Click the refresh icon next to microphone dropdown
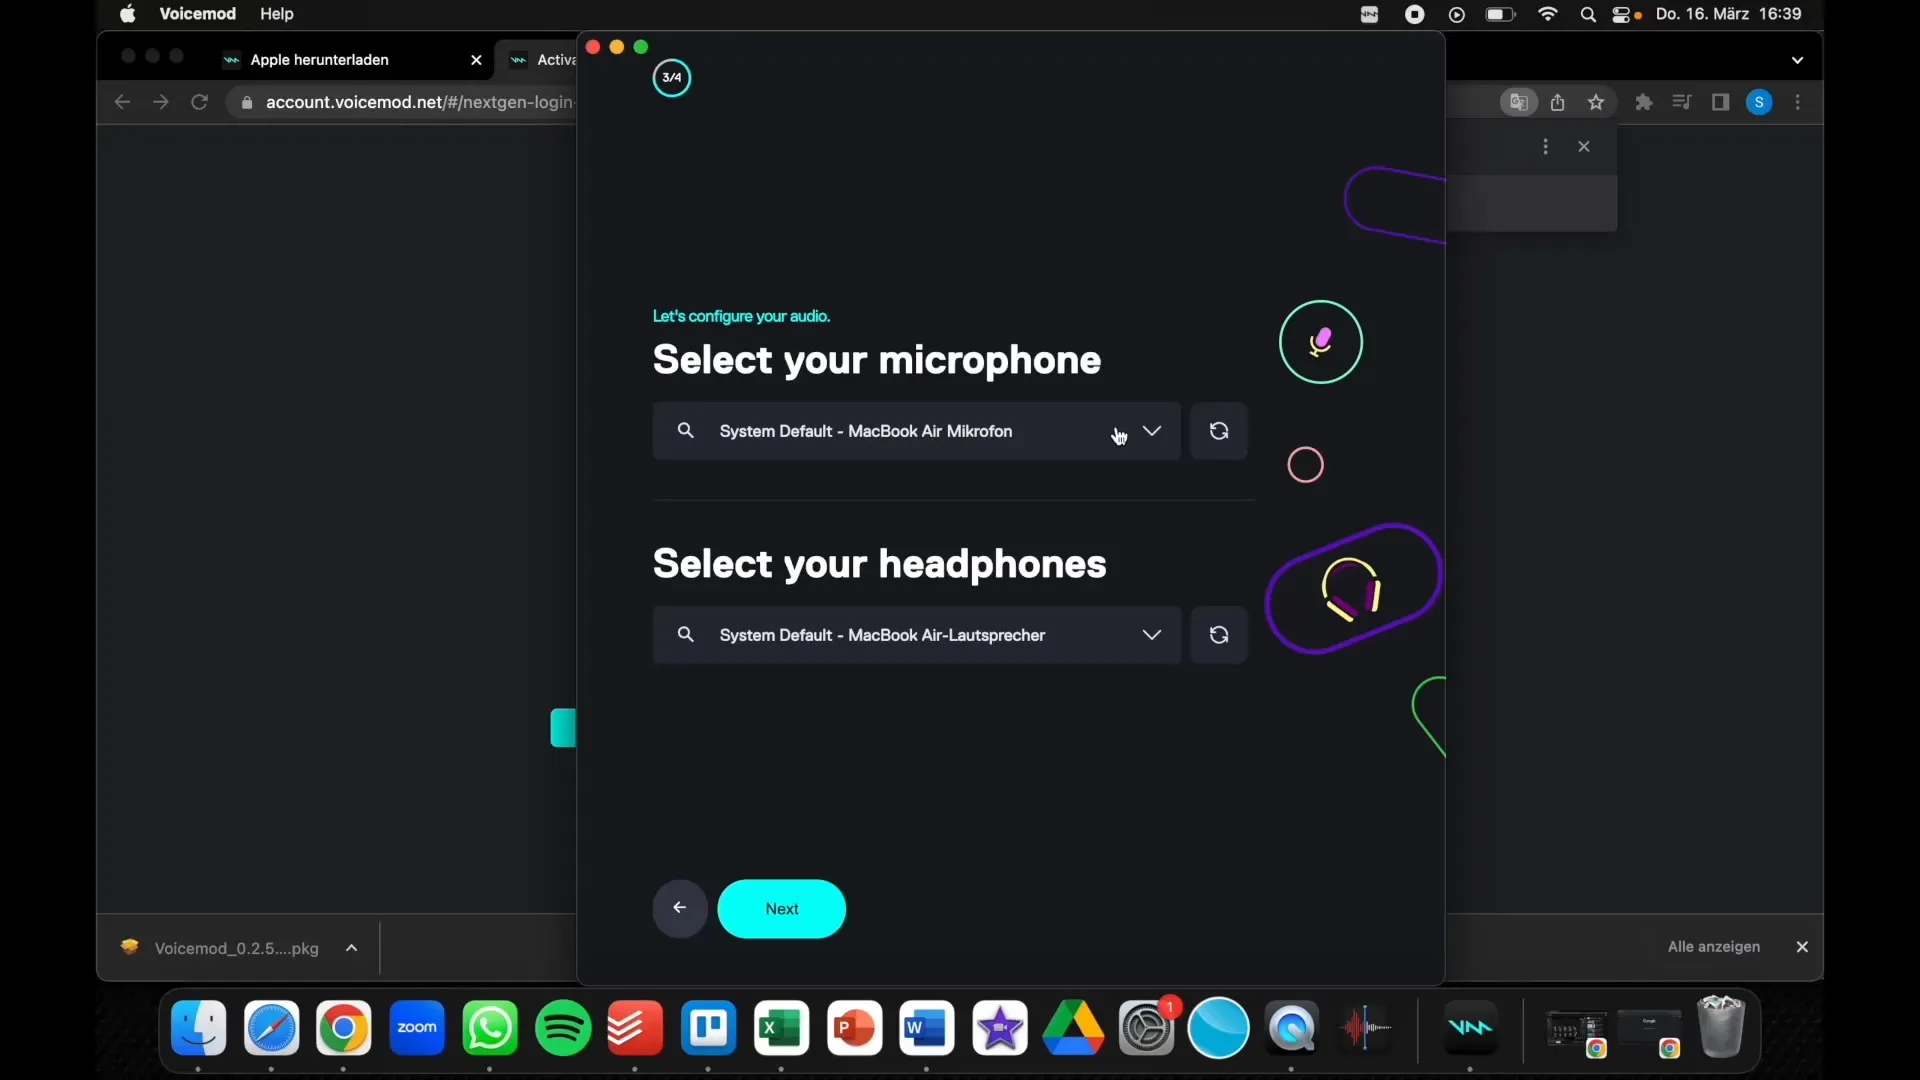The image size is (1920, 1080). pos(1217,431)
